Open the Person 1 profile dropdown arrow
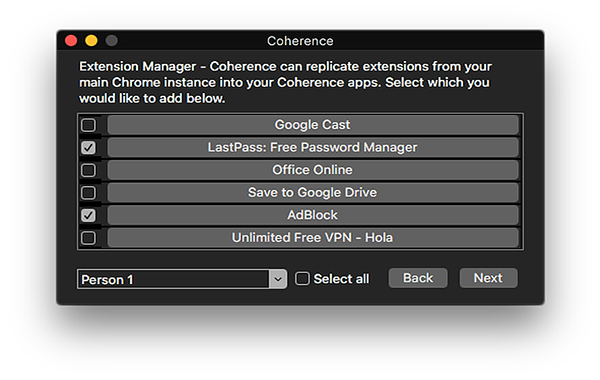The width and height of the screenshot is (600, 380). pos(278,279)
